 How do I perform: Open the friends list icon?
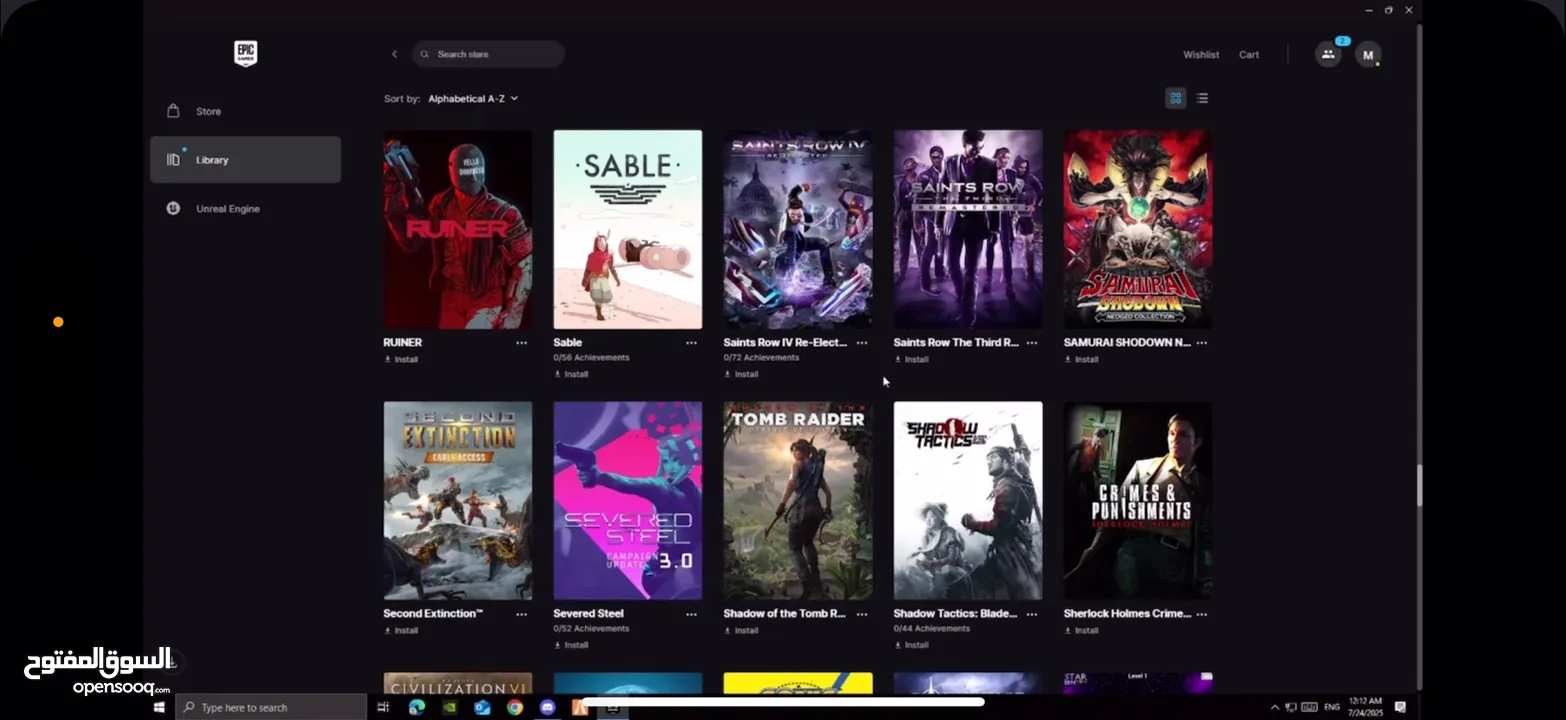click(1328, 55)
